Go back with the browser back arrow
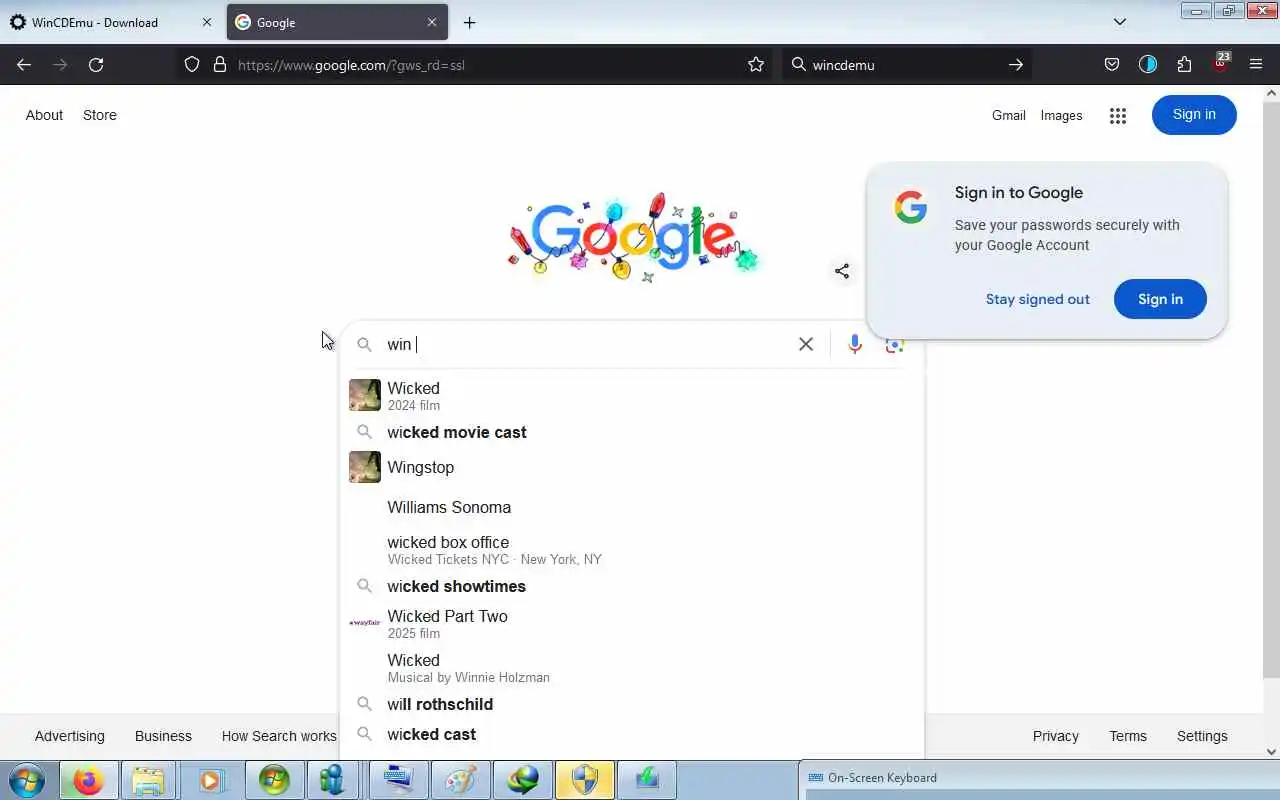This screenshot has width=1280, height=800. 24,65
